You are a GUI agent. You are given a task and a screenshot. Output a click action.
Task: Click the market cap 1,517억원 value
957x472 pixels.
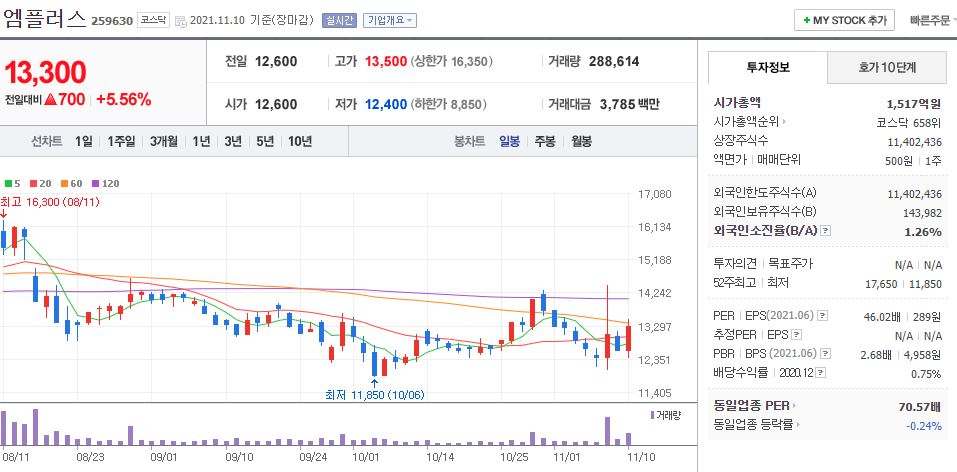(914, 103)
